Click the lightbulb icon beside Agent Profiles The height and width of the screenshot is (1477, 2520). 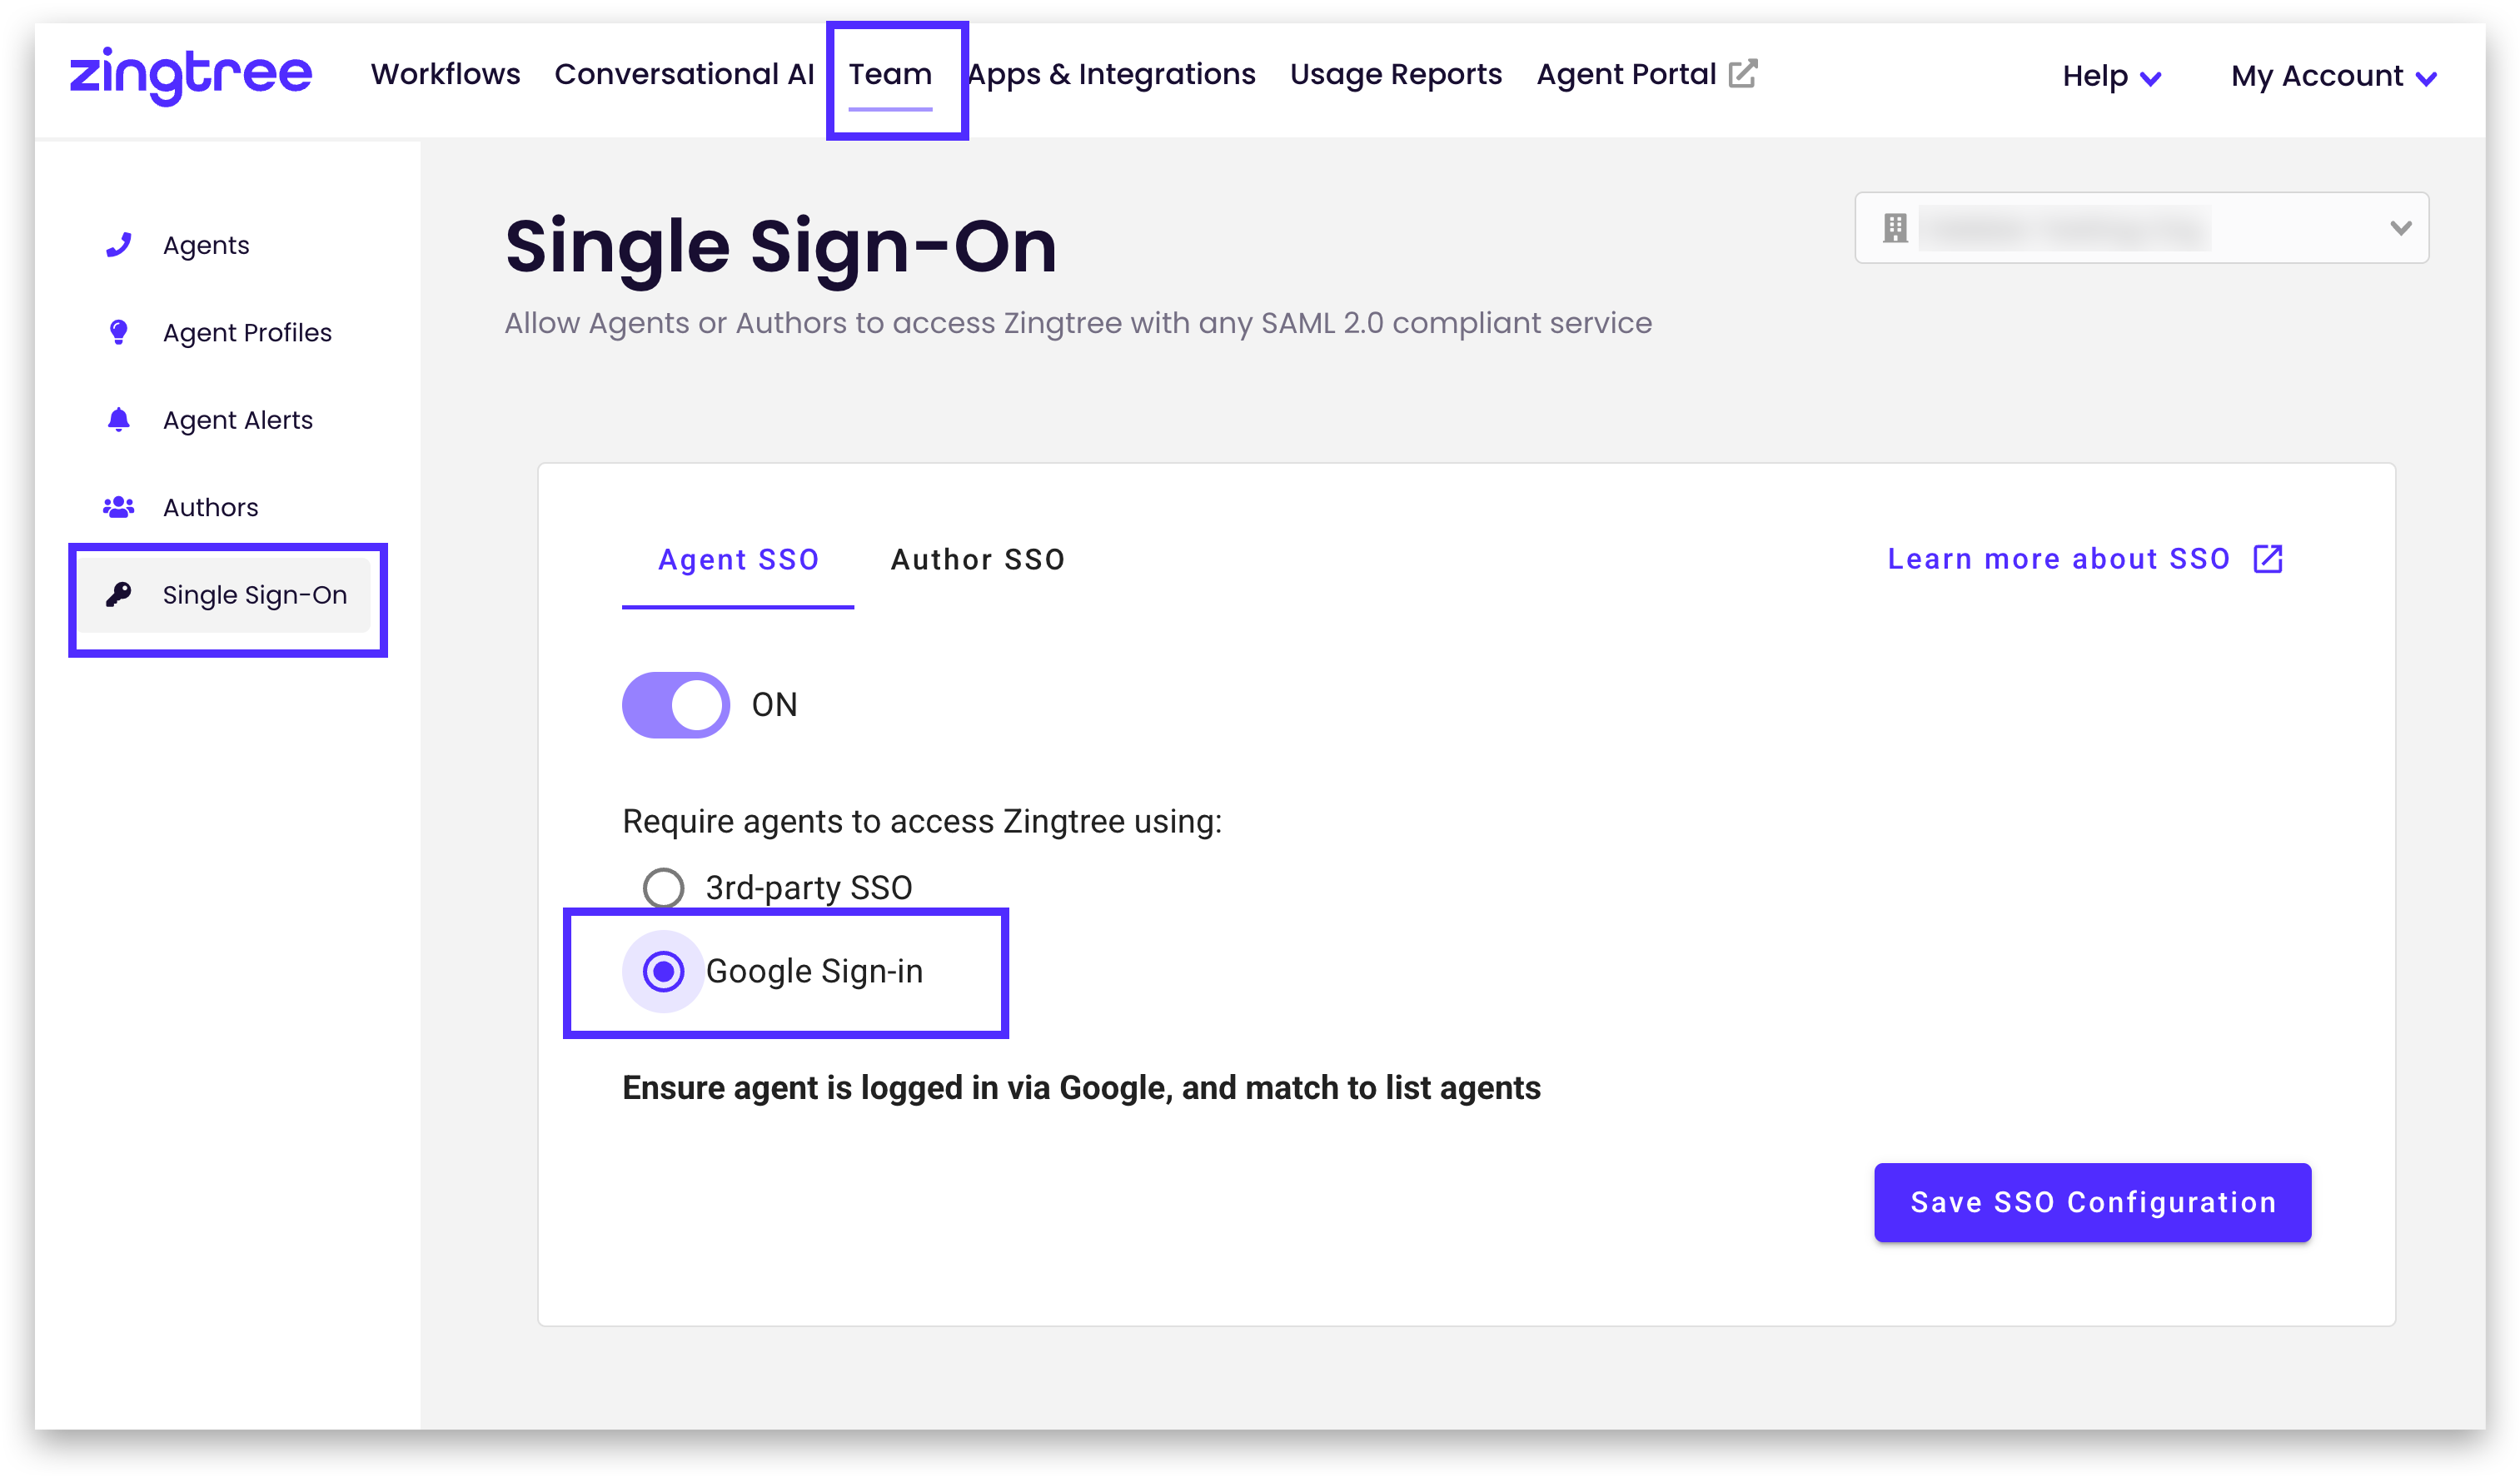119,332
